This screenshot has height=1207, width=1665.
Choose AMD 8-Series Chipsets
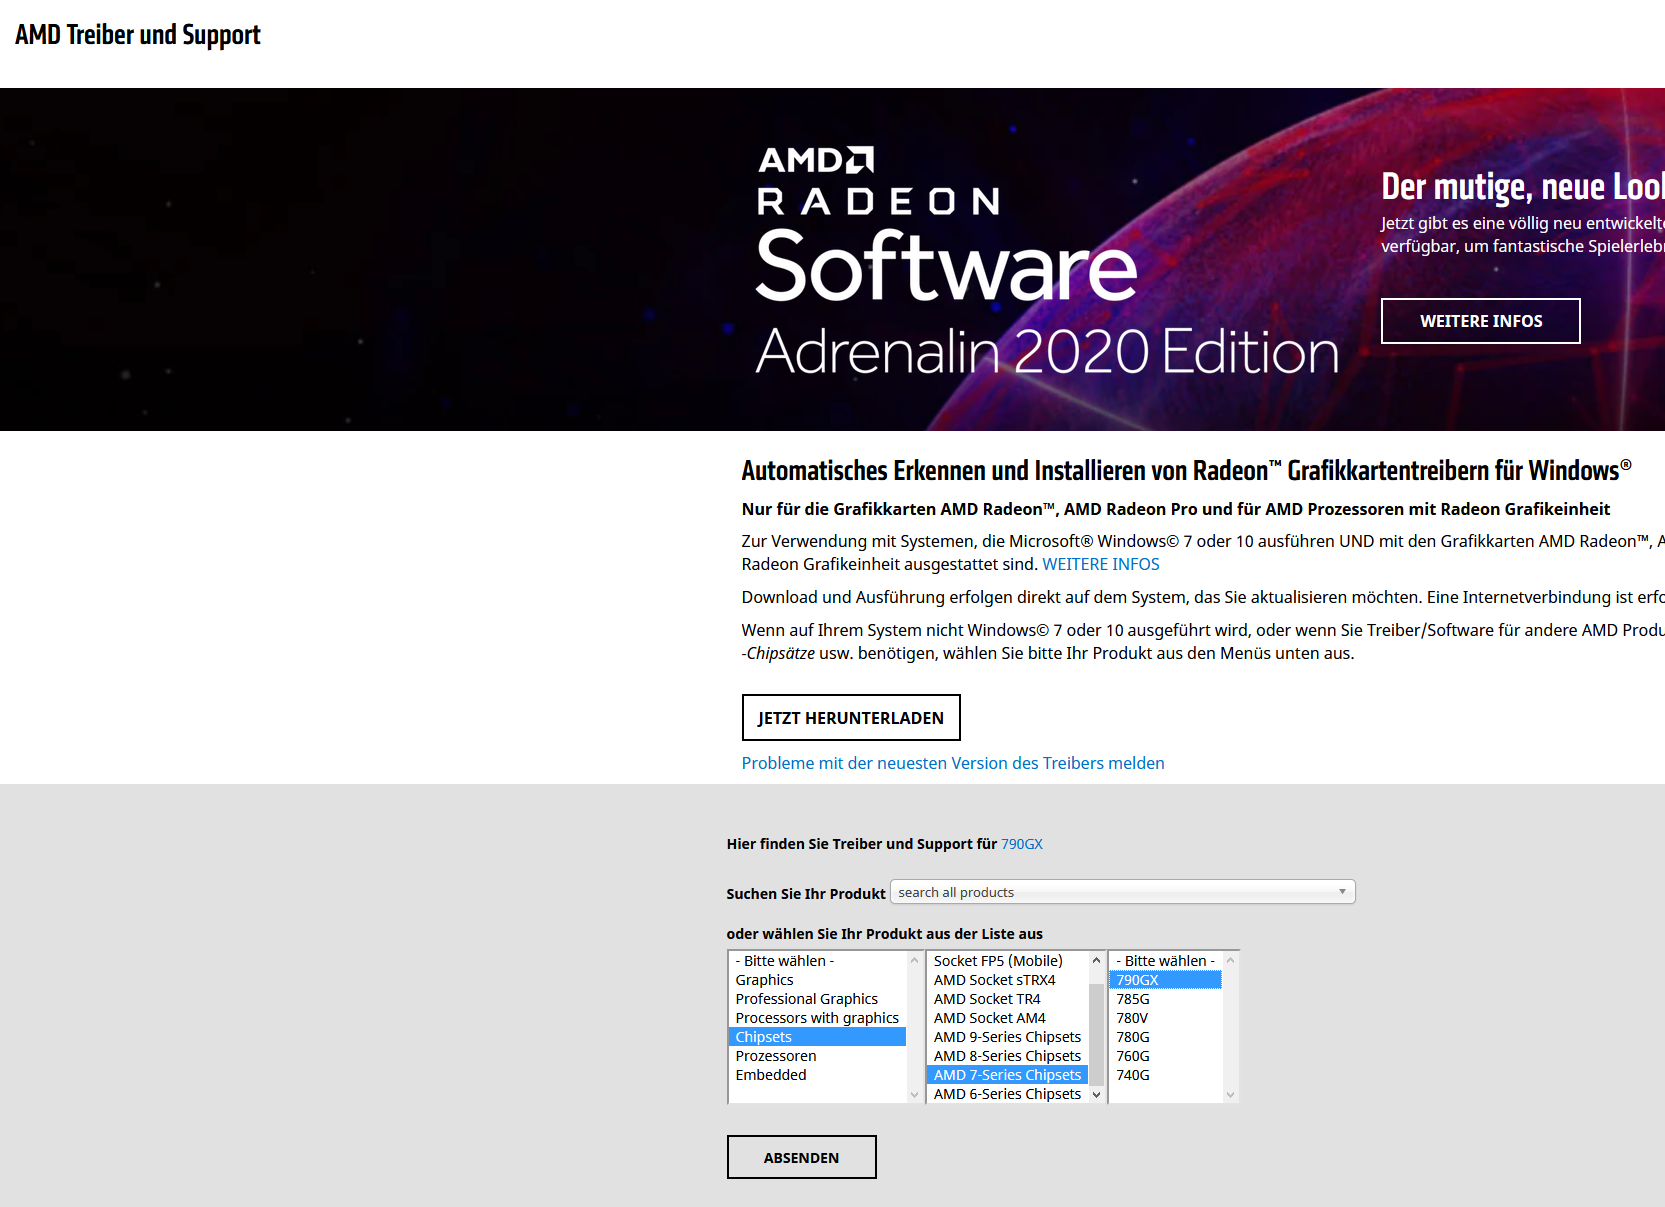1008,1056
